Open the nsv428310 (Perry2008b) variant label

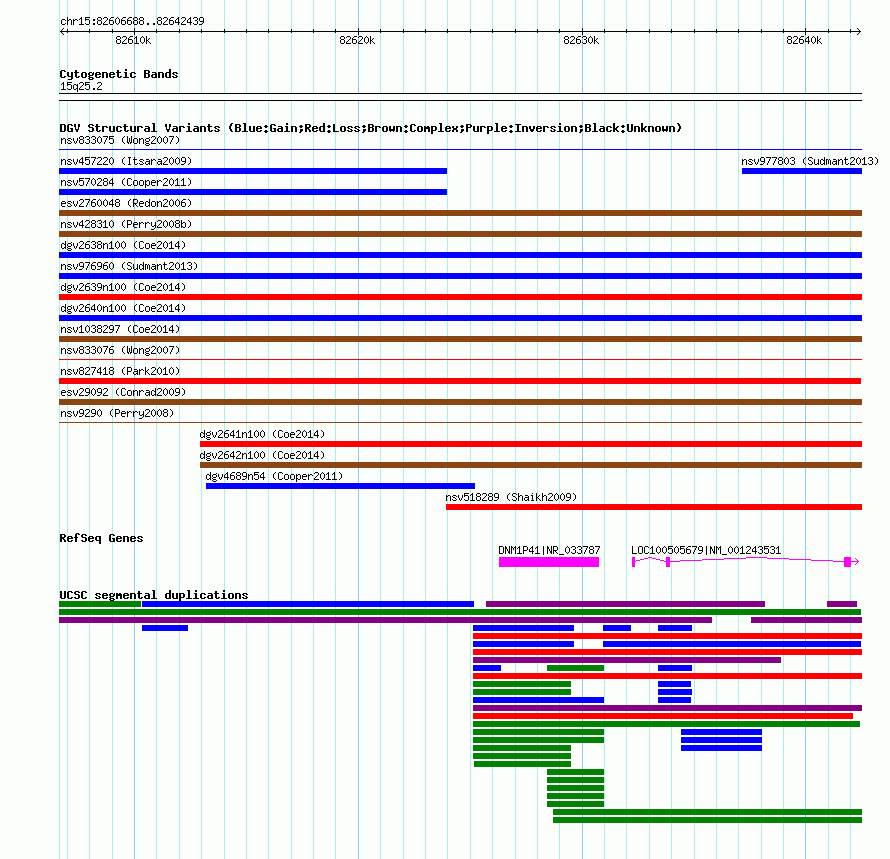pyautogui.click(x=126, y=224)
